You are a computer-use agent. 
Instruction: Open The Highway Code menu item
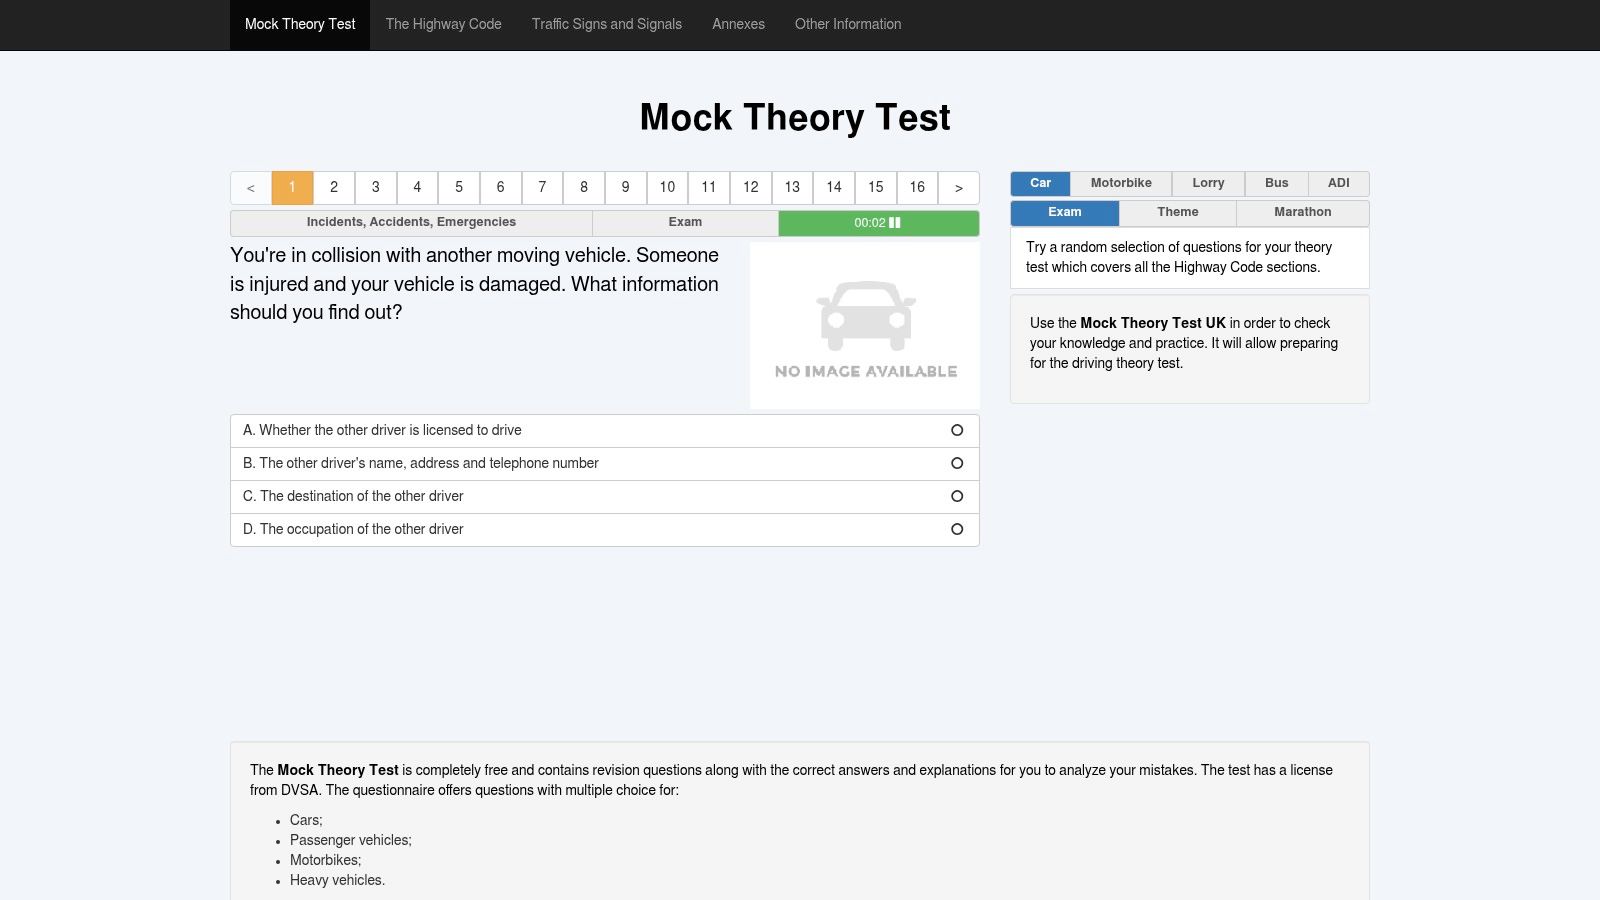coord(444,25)
